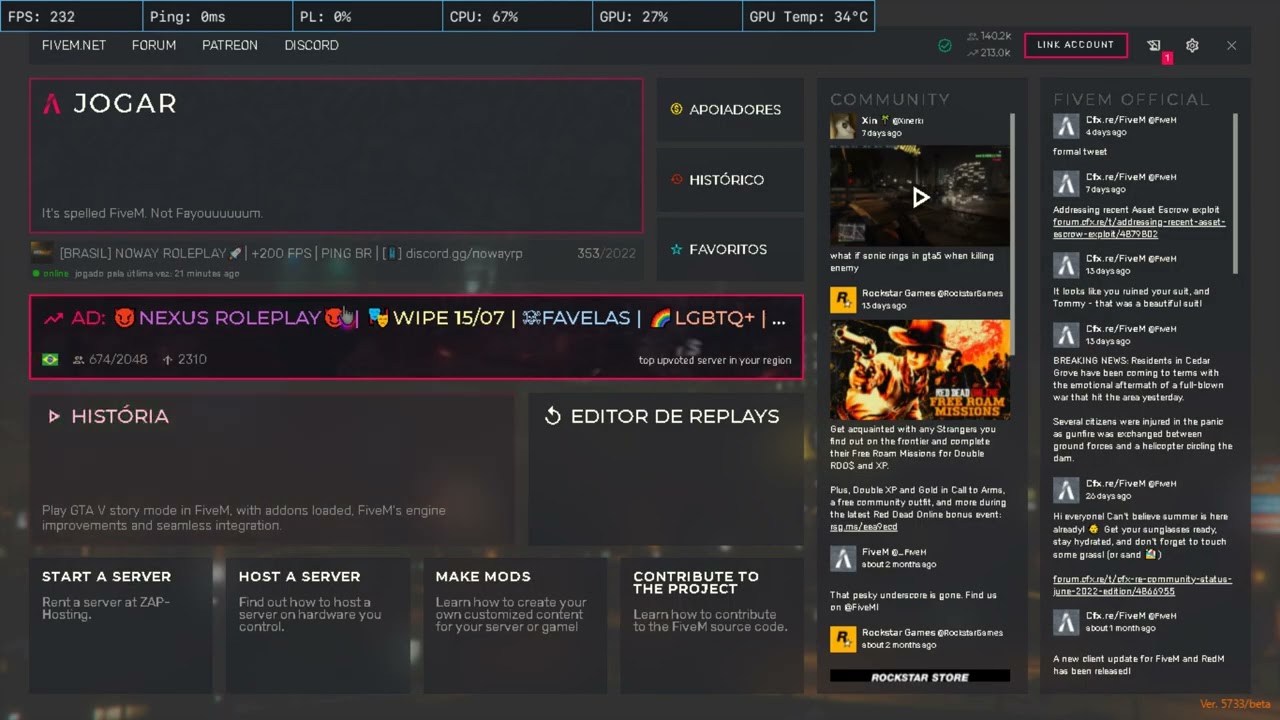Image resolution: width=1280 pixels, height=720 pixels.
Task: Click the Noway Roleplay server thumbnail icon
Action: click(x=42, y=252)
